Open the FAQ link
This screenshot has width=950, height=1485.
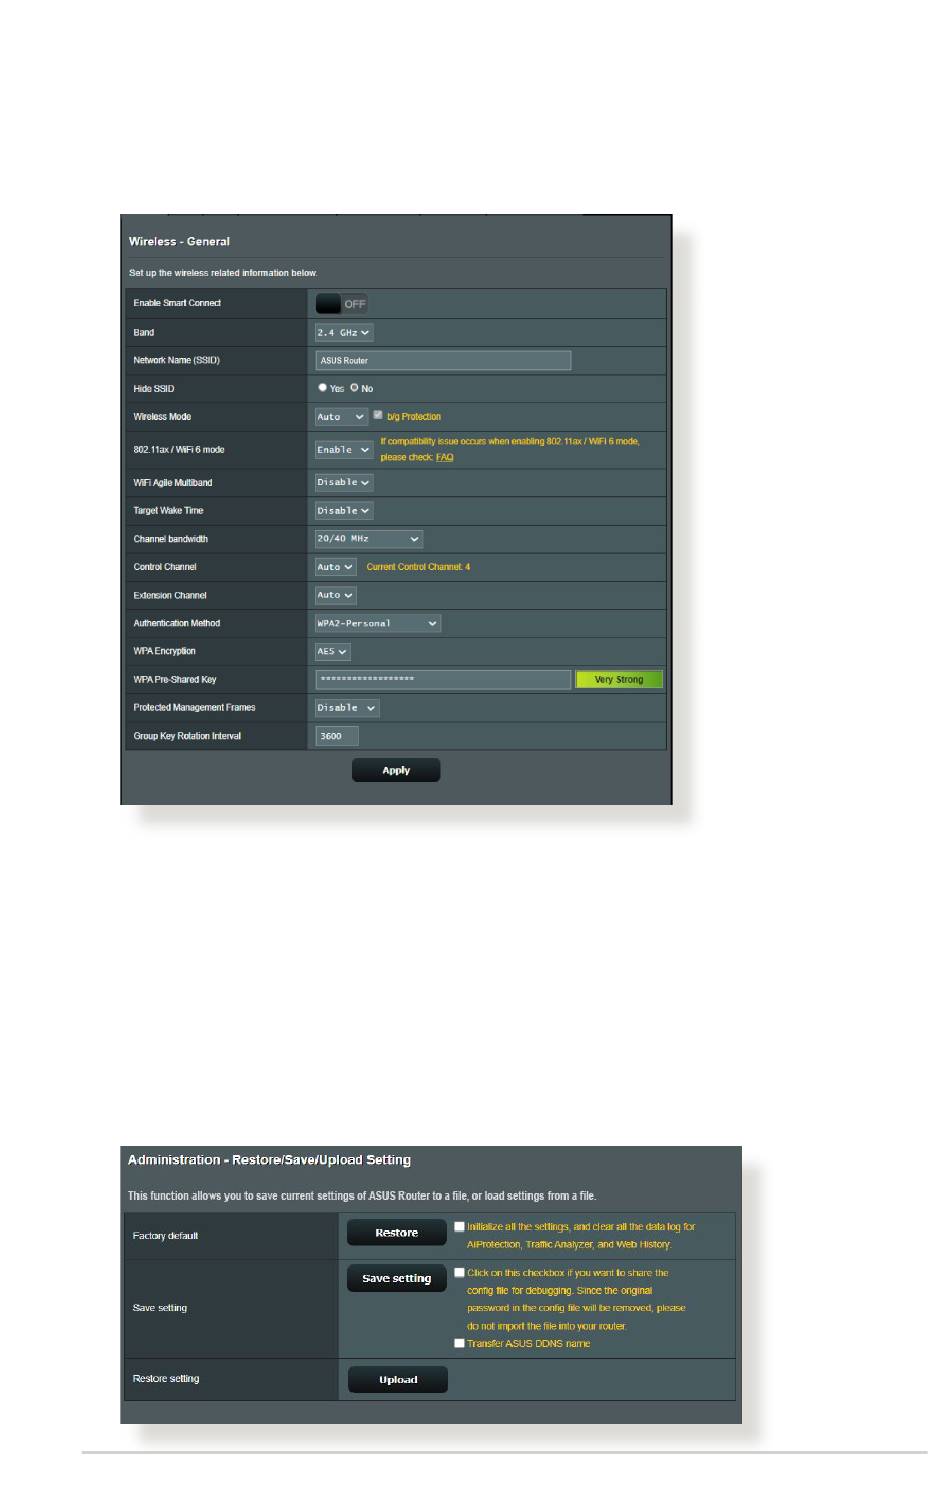point(445,457)
